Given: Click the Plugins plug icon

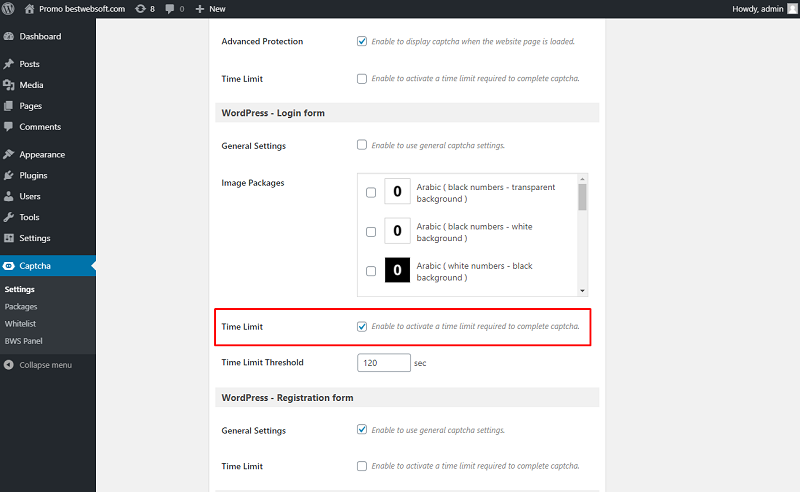Looking at the screenshot, I should [9, 175].
